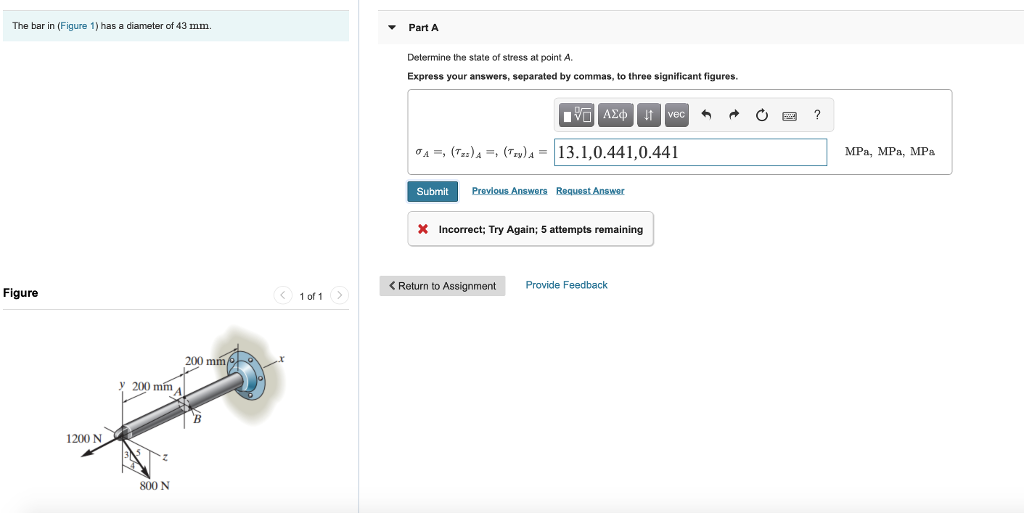Screen dimensions: 1024x513
Task: Open equation editor help question mark
Action: 817,115
